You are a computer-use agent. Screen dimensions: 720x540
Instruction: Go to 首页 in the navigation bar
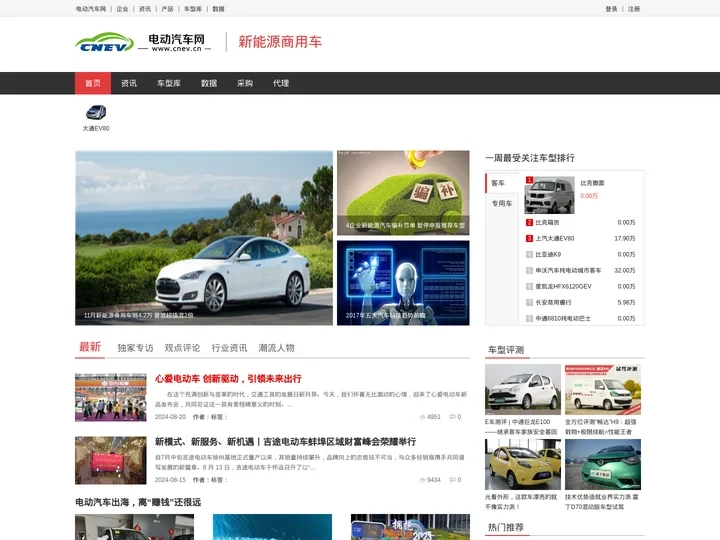click(x=93, y=83)
